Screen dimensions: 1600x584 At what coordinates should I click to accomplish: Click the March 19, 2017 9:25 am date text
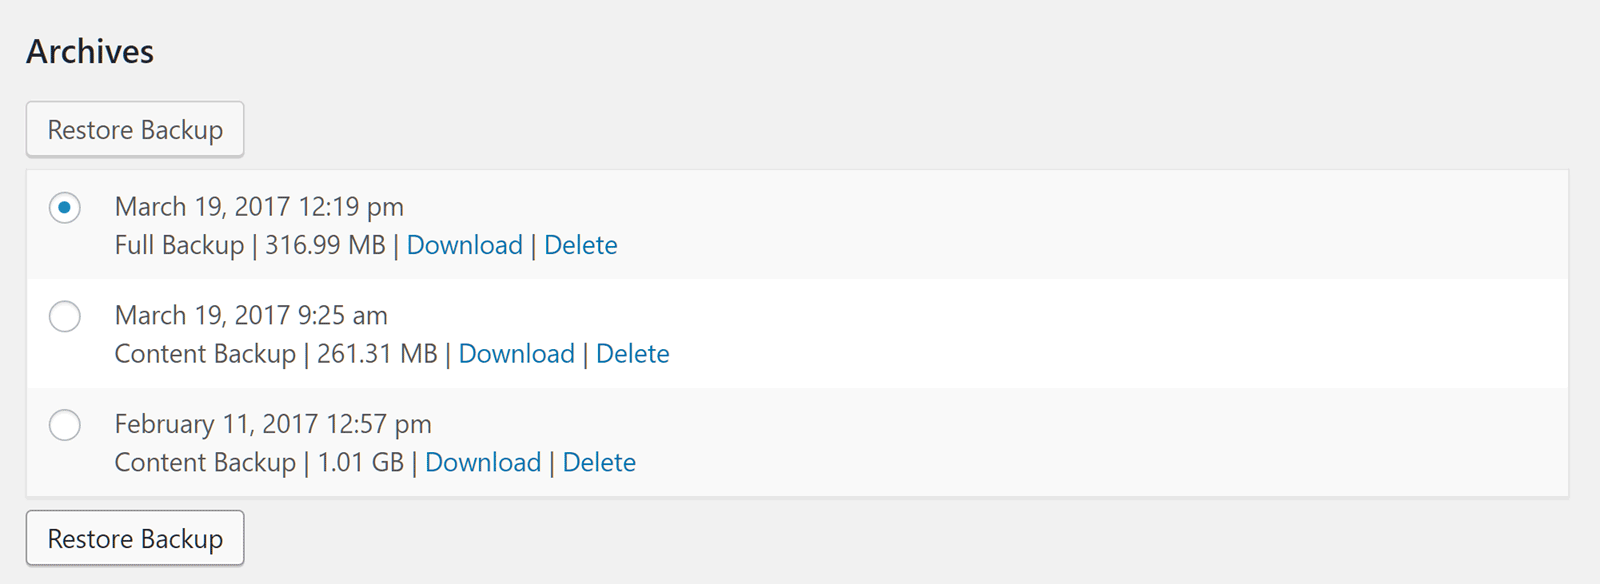251,316
